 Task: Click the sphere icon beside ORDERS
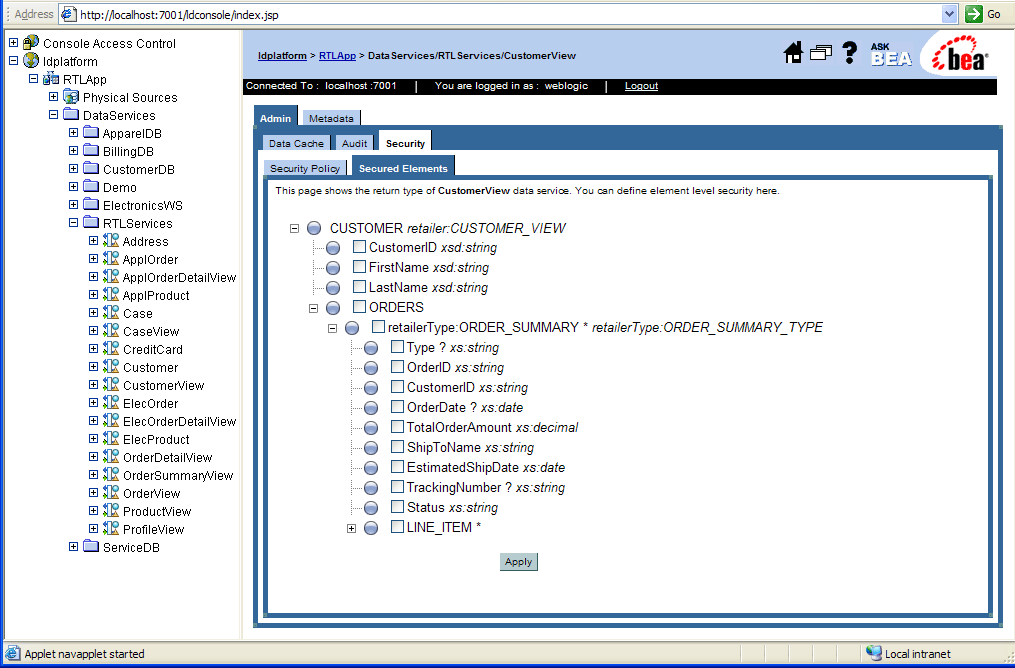pyautogui.click(x=333, y=308)
